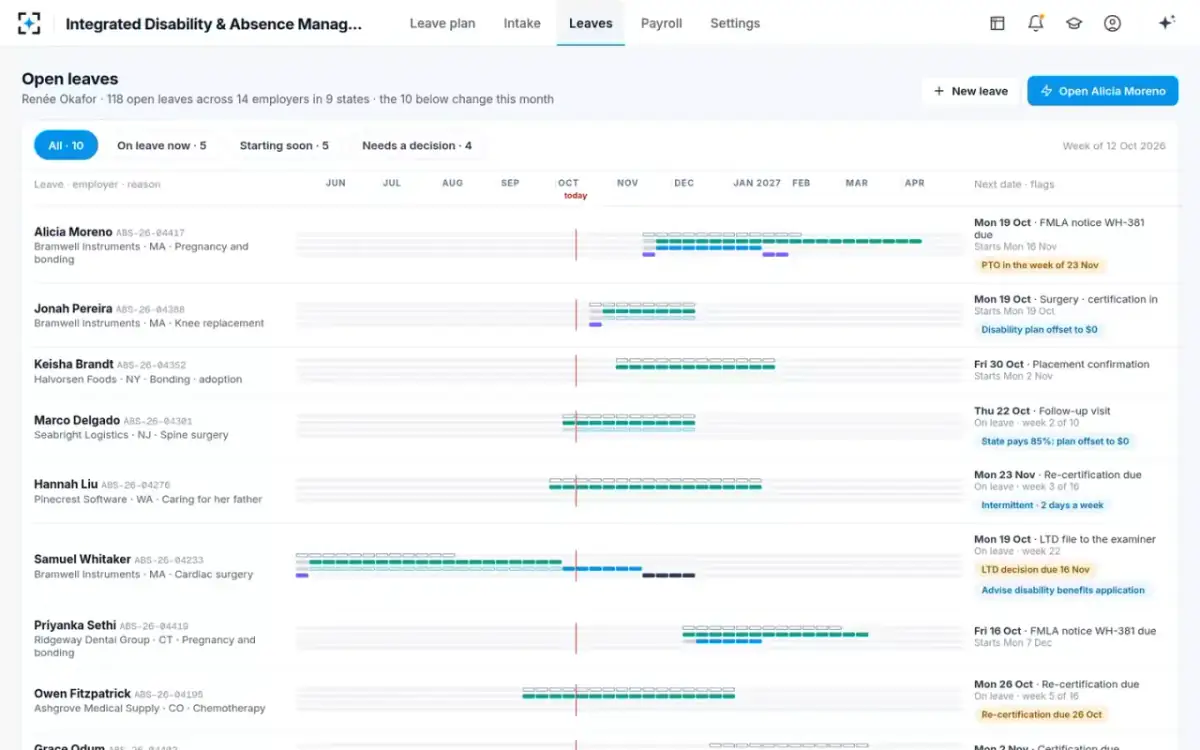The image size is (1200, 750).
Task: Click the "Re-certification due 26 Oct" flag
Action: [1041, 715]
